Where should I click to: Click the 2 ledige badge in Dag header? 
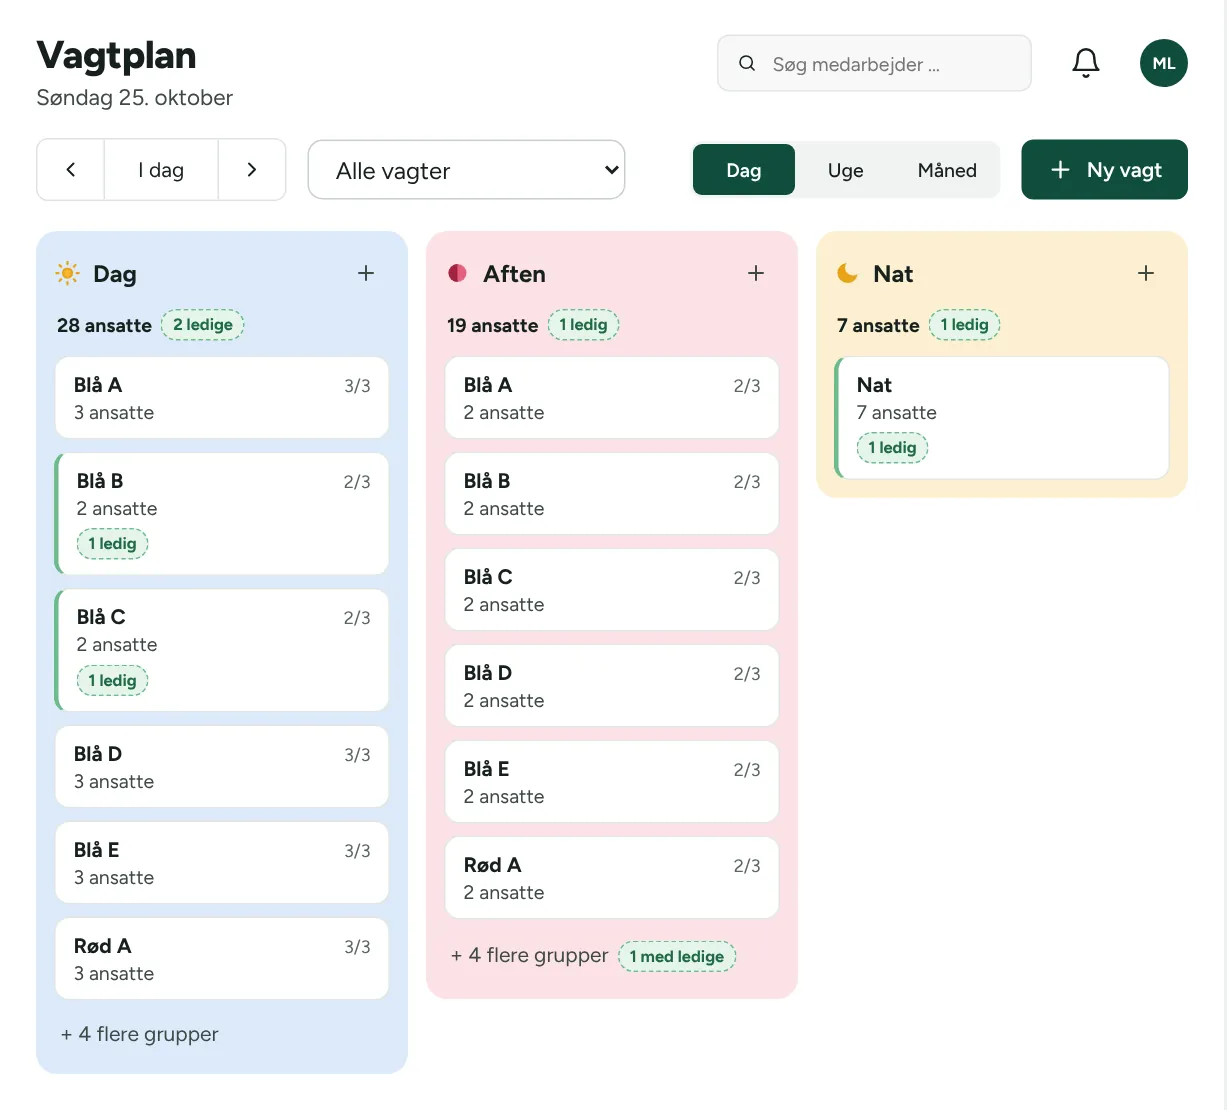[x=203, y=325]
